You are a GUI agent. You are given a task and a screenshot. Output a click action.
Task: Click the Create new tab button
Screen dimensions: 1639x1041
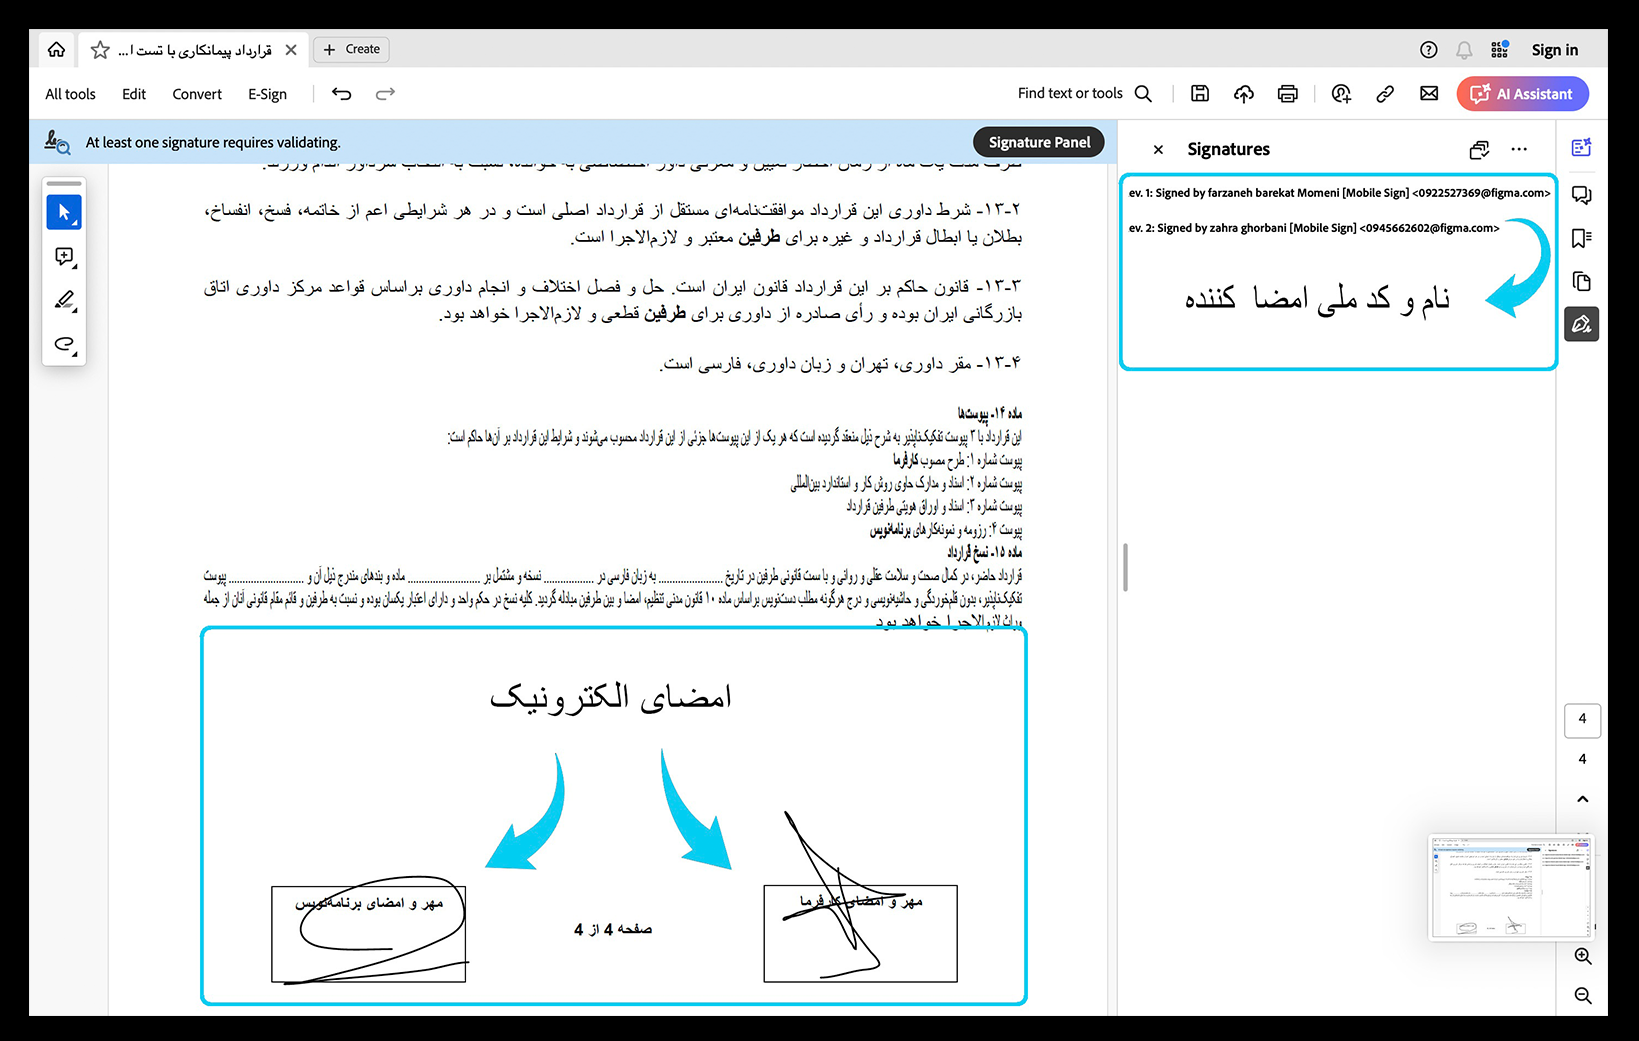pos(351,49)
